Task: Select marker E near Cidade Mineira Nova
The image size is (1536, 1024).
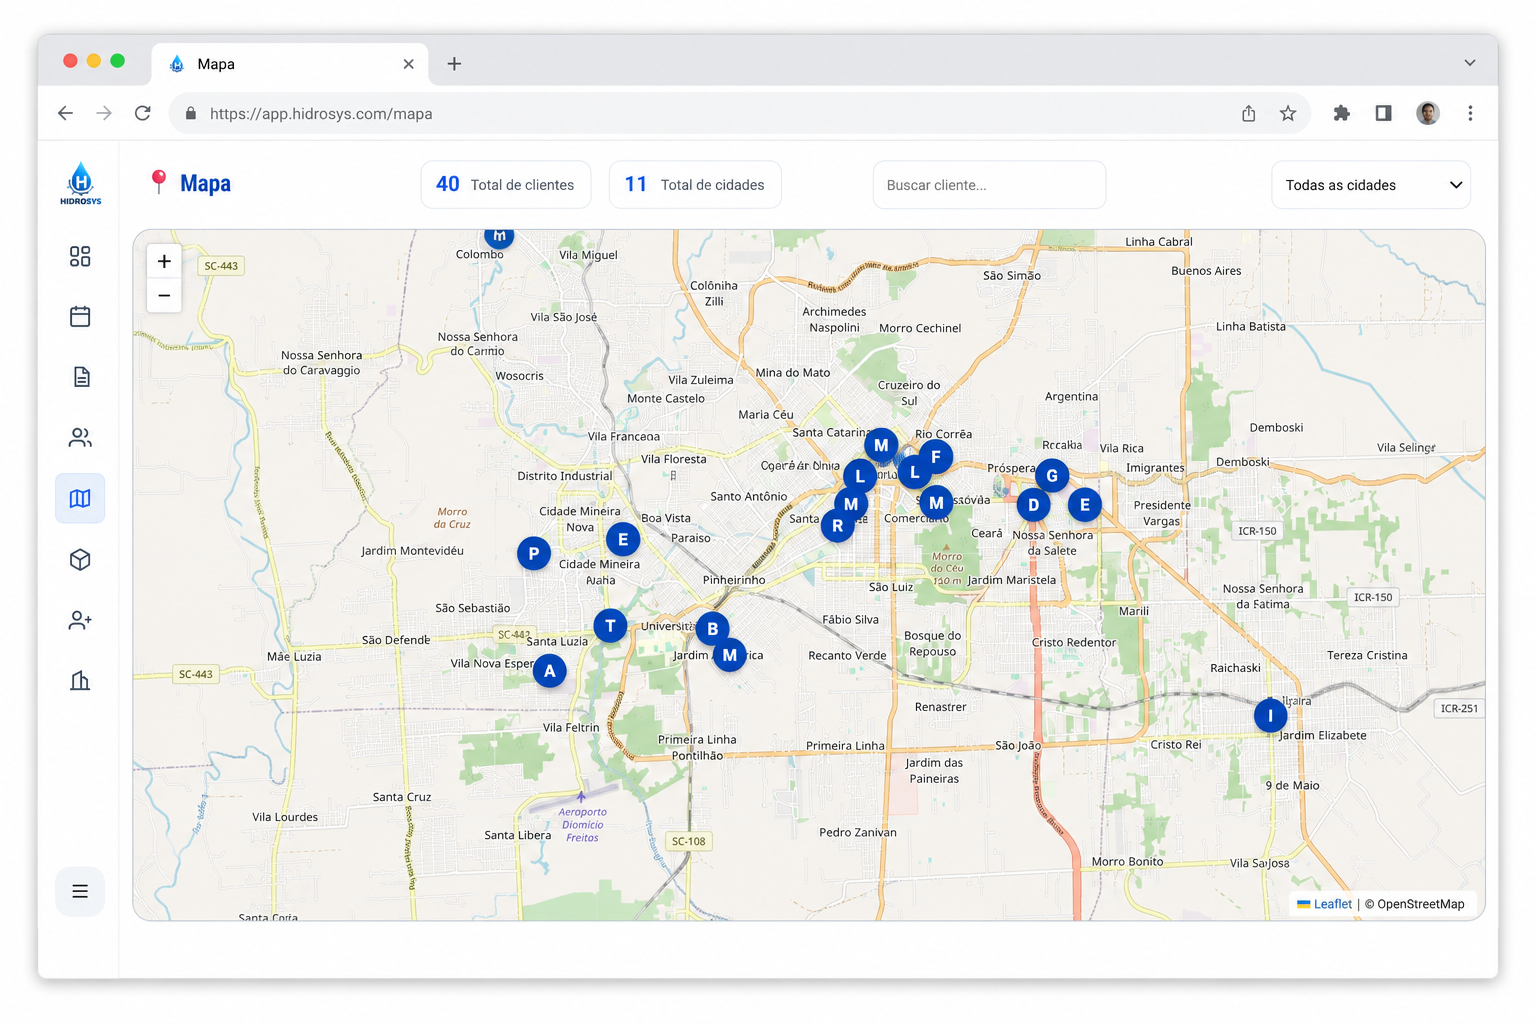Action: (623, 540)
